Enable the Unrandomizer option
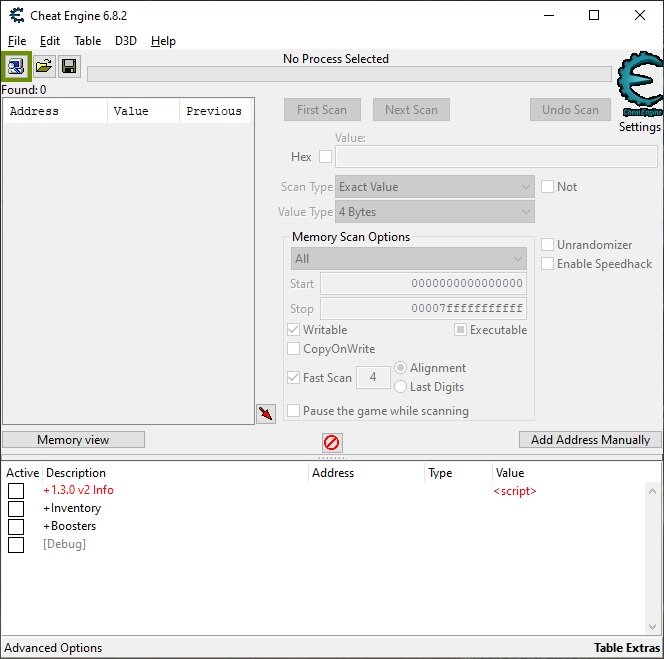Viewport: 664px width, 659px height. tap(547, 245)
